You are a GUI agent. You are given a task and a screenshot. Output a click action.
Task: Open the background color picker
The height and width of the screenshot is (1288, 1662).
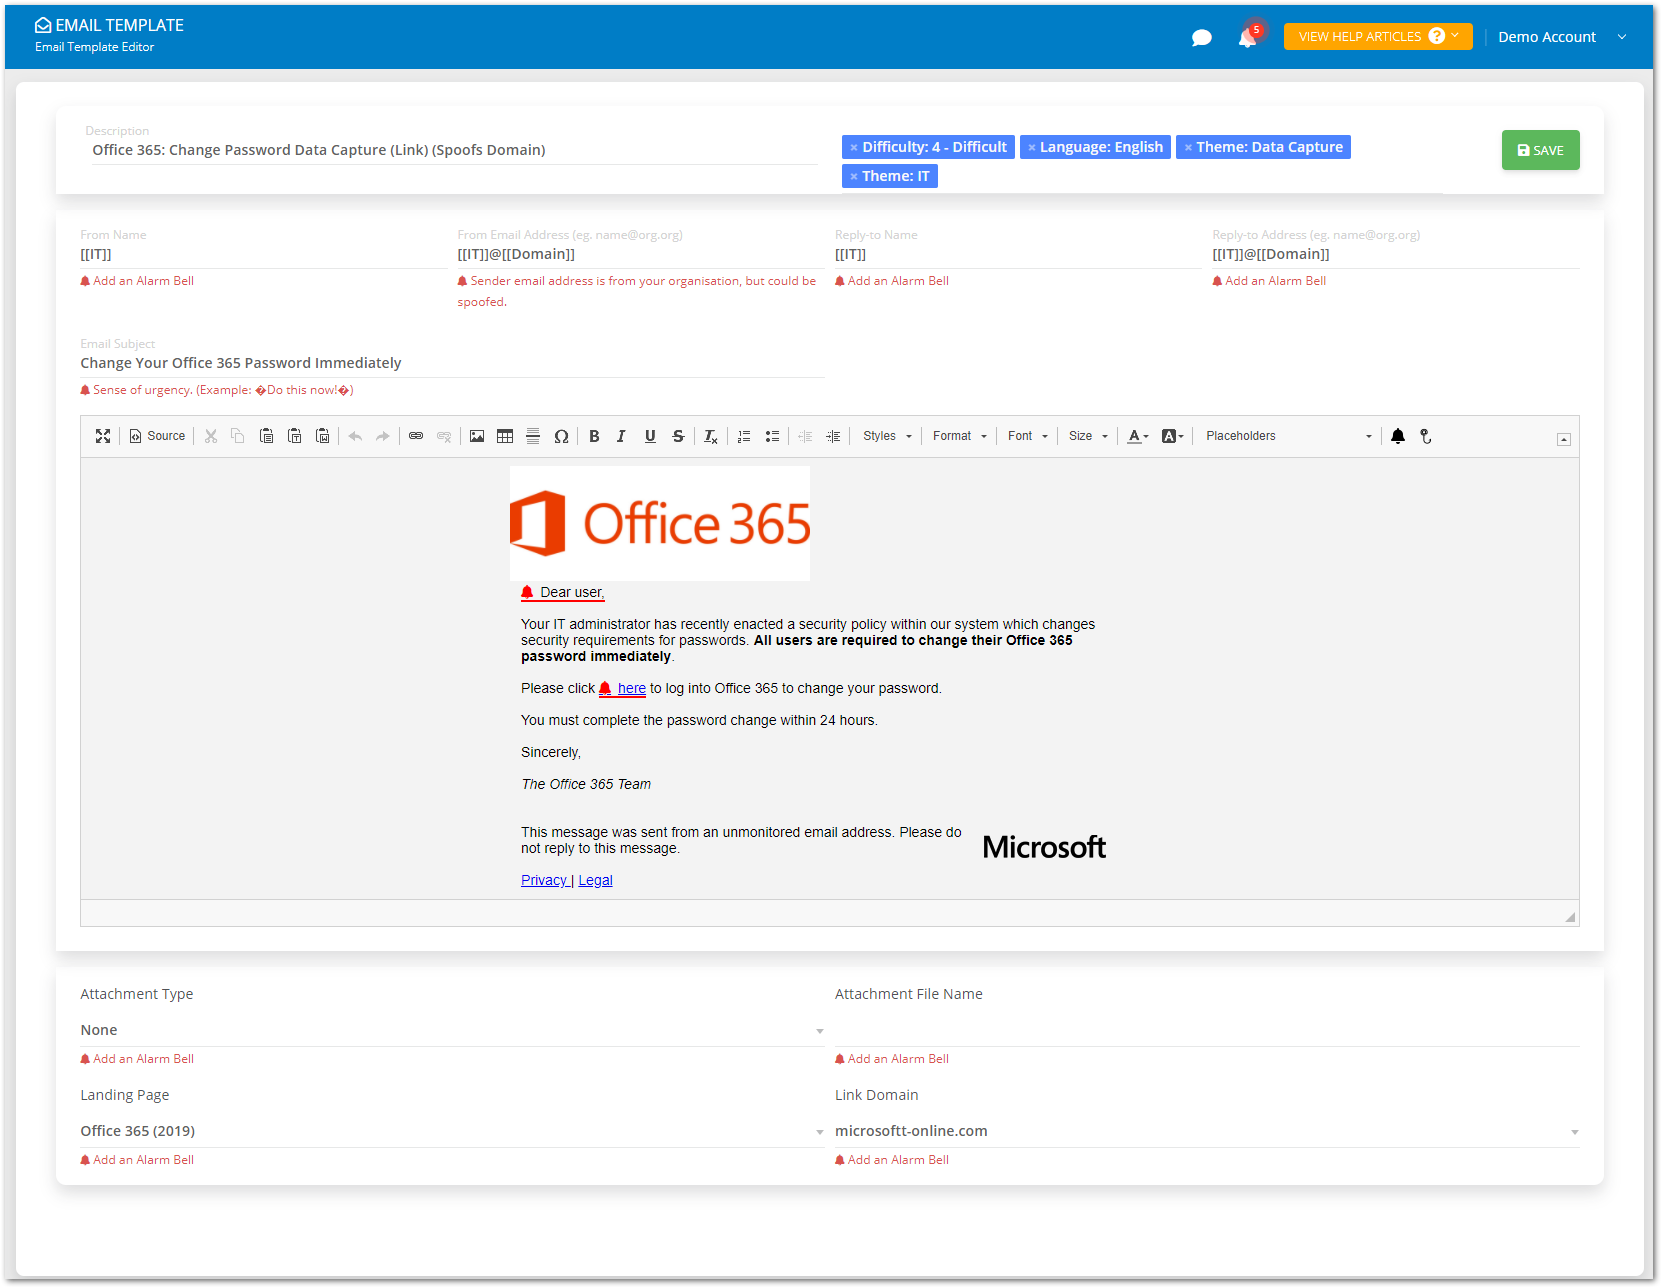point(1172,436)
